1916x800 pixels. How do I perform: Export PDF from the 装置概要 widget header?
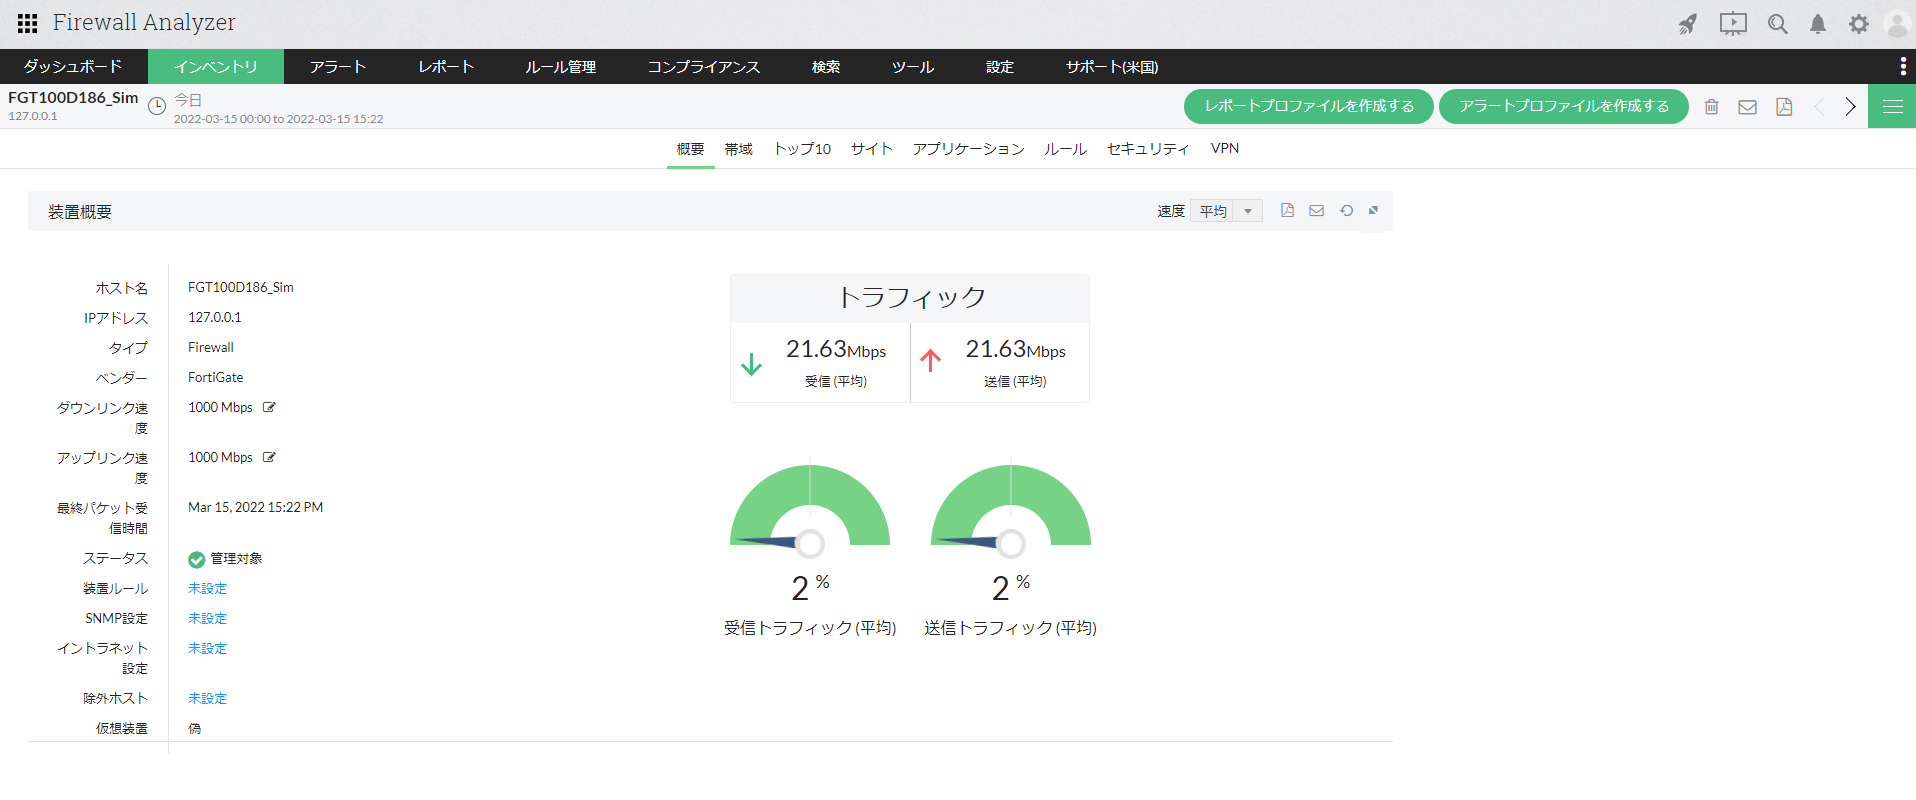(1287, 211)
